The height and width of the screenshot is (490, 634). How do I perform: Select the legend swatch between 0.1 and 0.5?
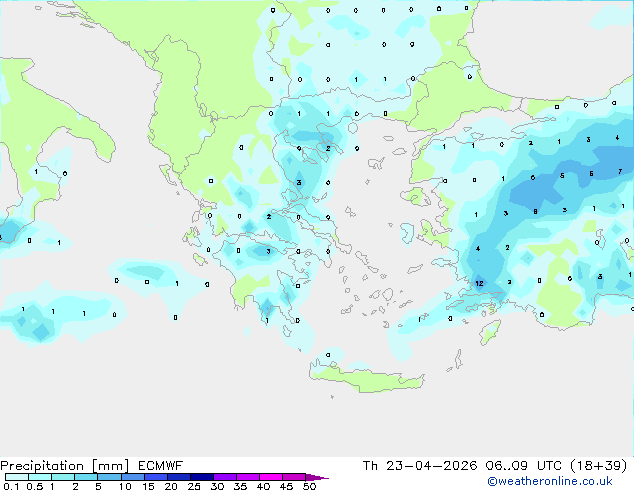pyautogui.click(x=17, y=477)
